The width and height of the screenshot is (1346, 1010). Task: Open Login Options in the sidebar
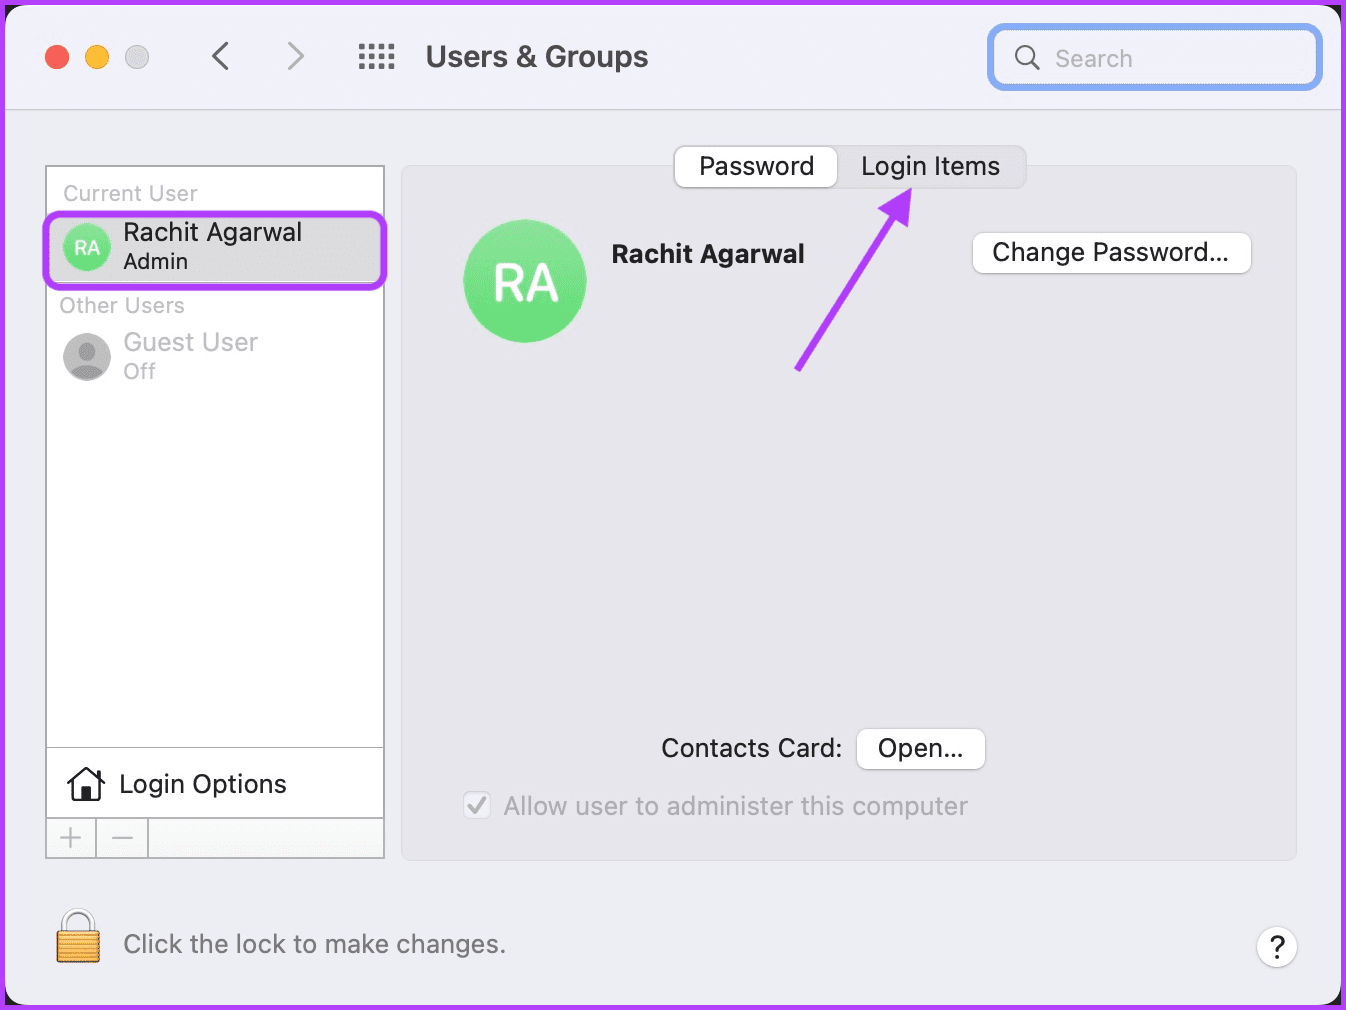point(215,784)
